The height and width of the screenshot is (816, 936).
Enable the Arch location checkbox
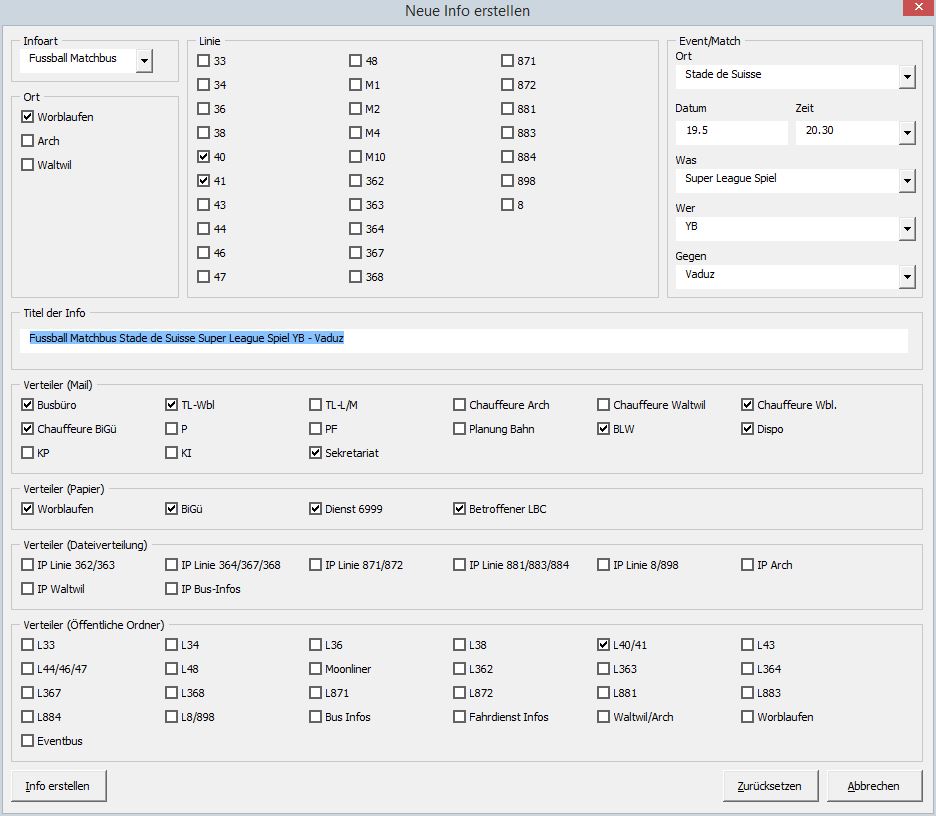(28, 141)
